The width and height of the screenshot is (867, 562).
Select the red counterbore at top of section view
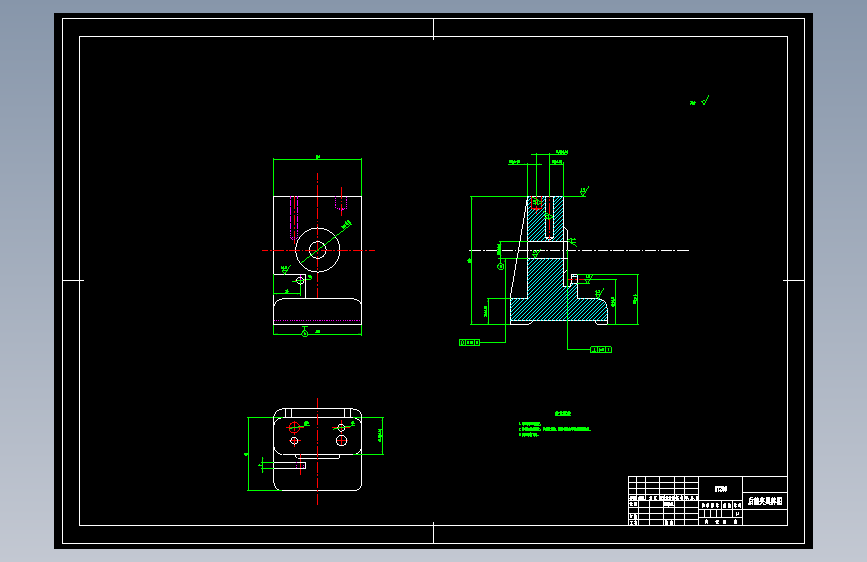[x=536, y=202]
